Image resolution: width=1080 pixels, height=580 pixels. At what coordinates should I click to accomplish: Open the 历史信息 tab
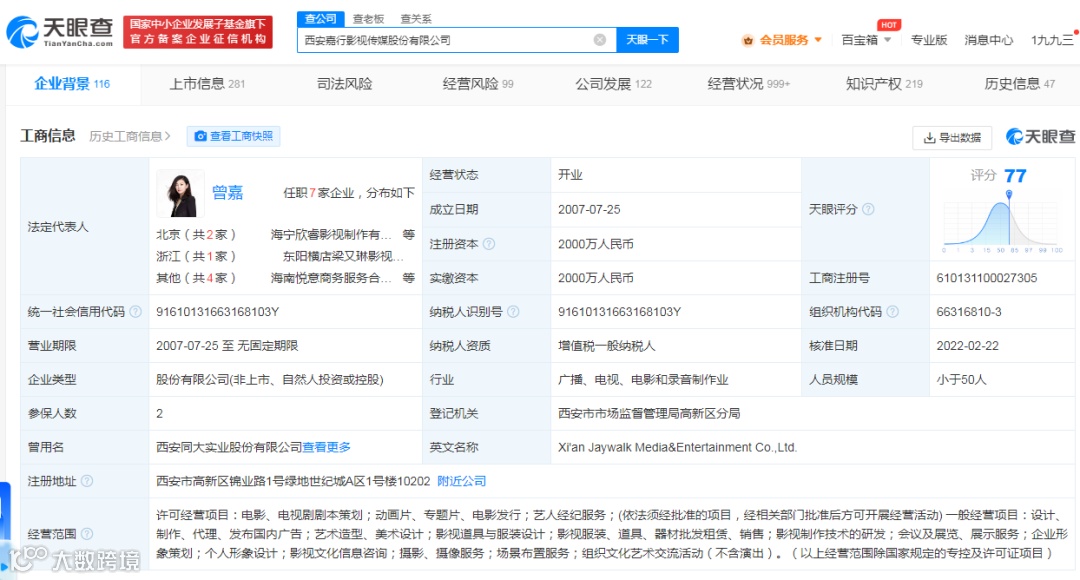click(x=1019, y=84)
